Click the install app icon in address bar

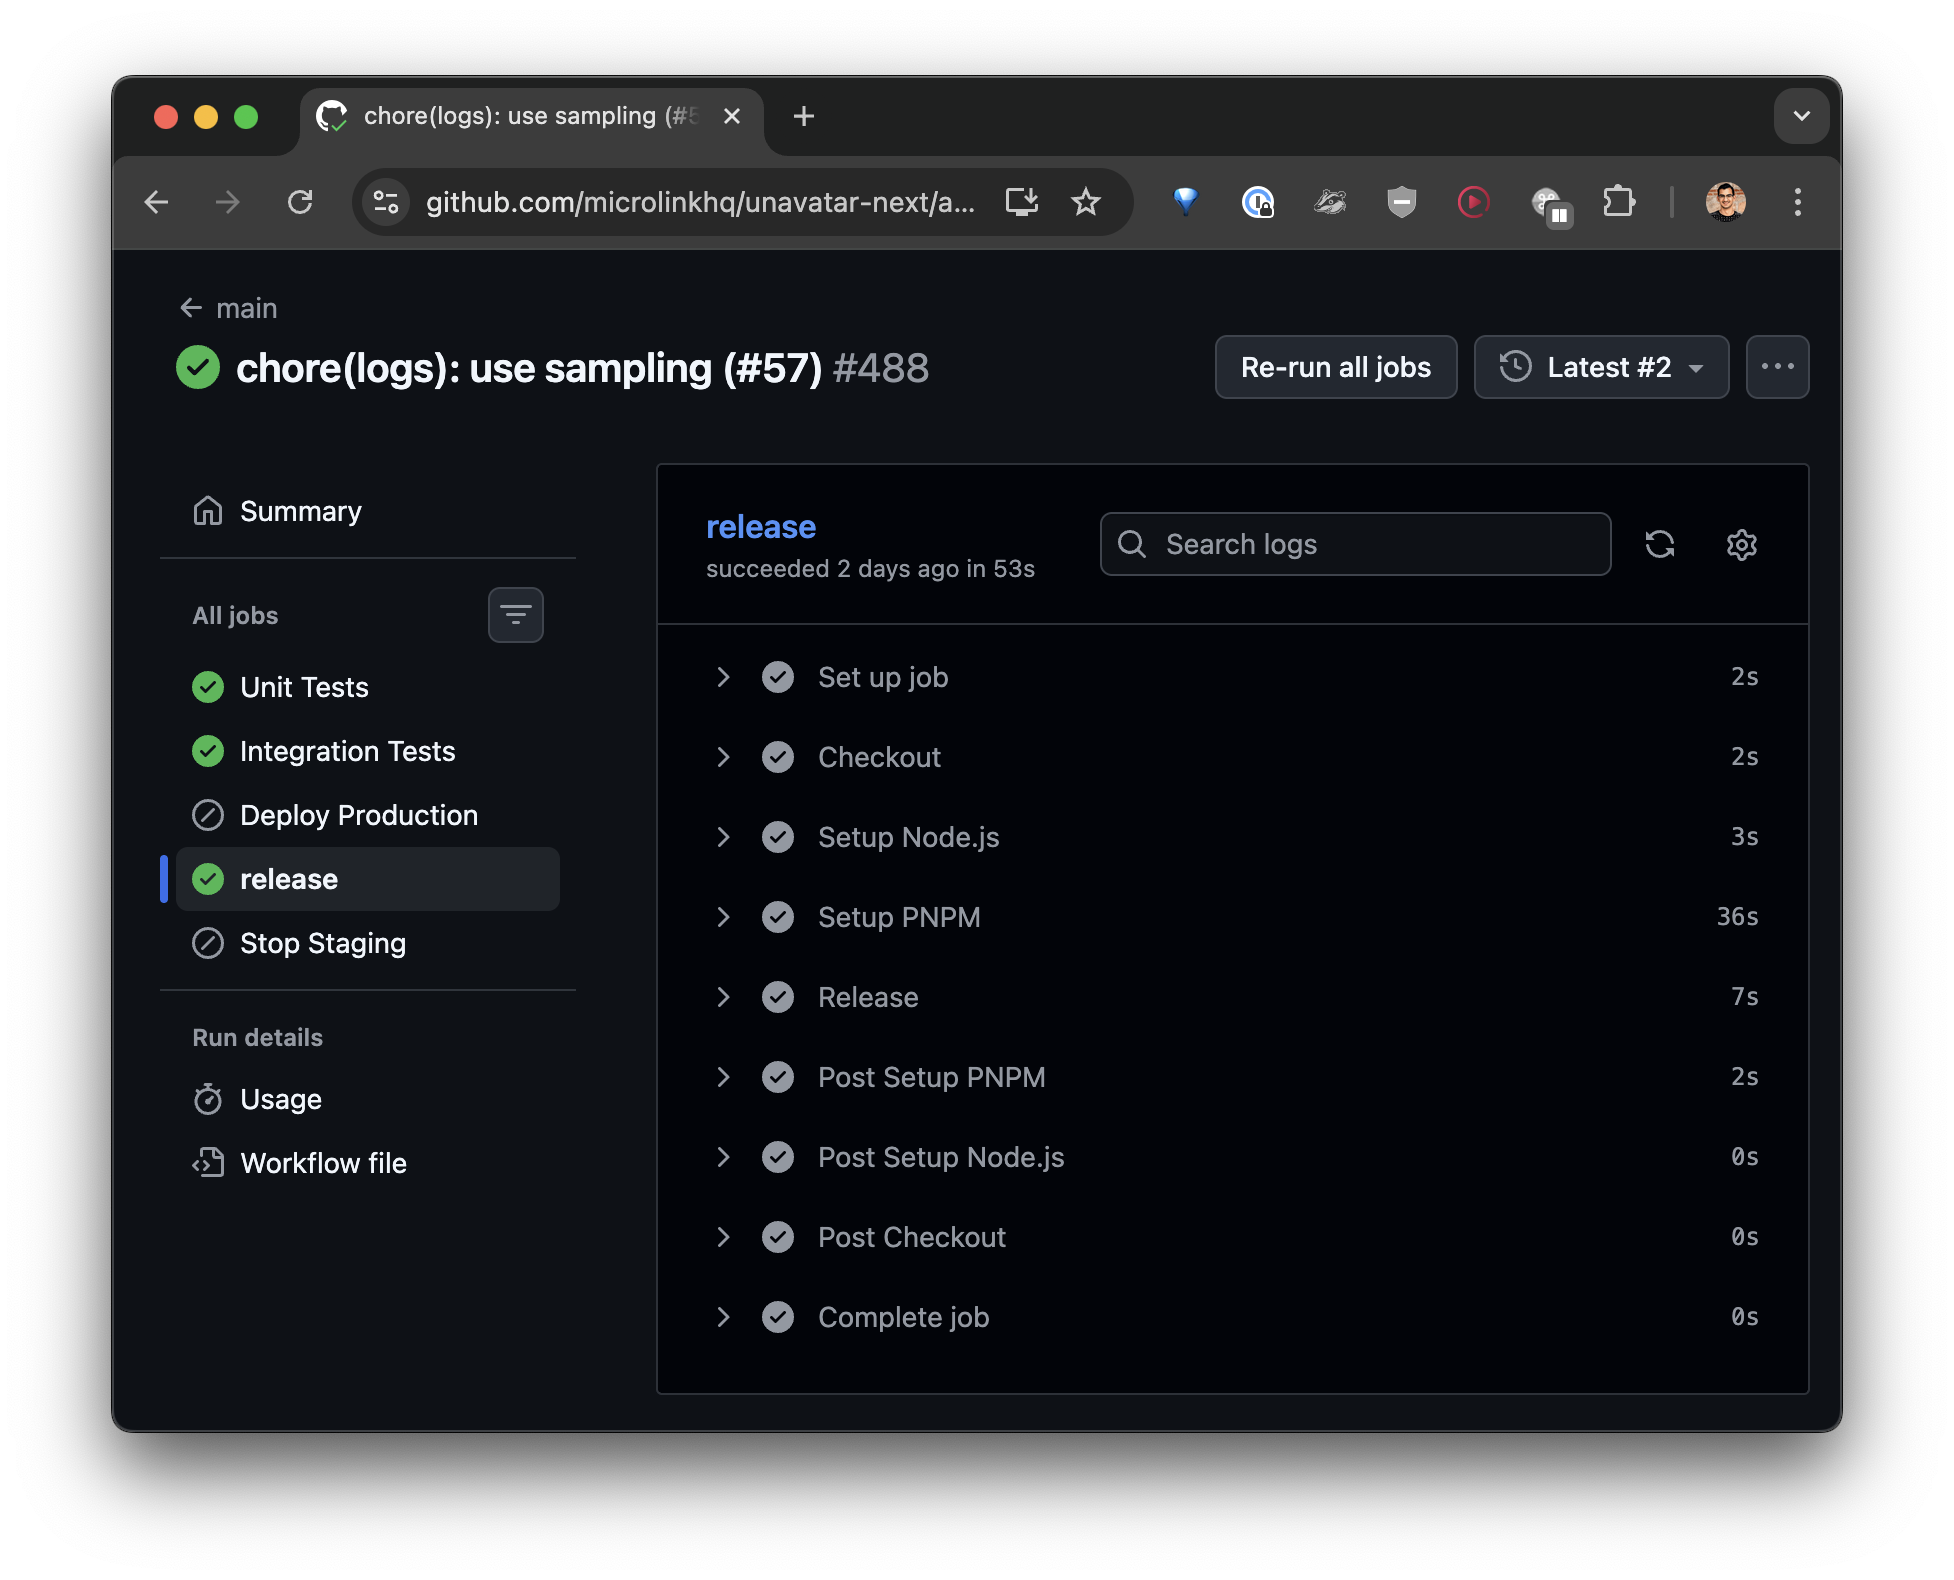click(x=1021, y=203)
